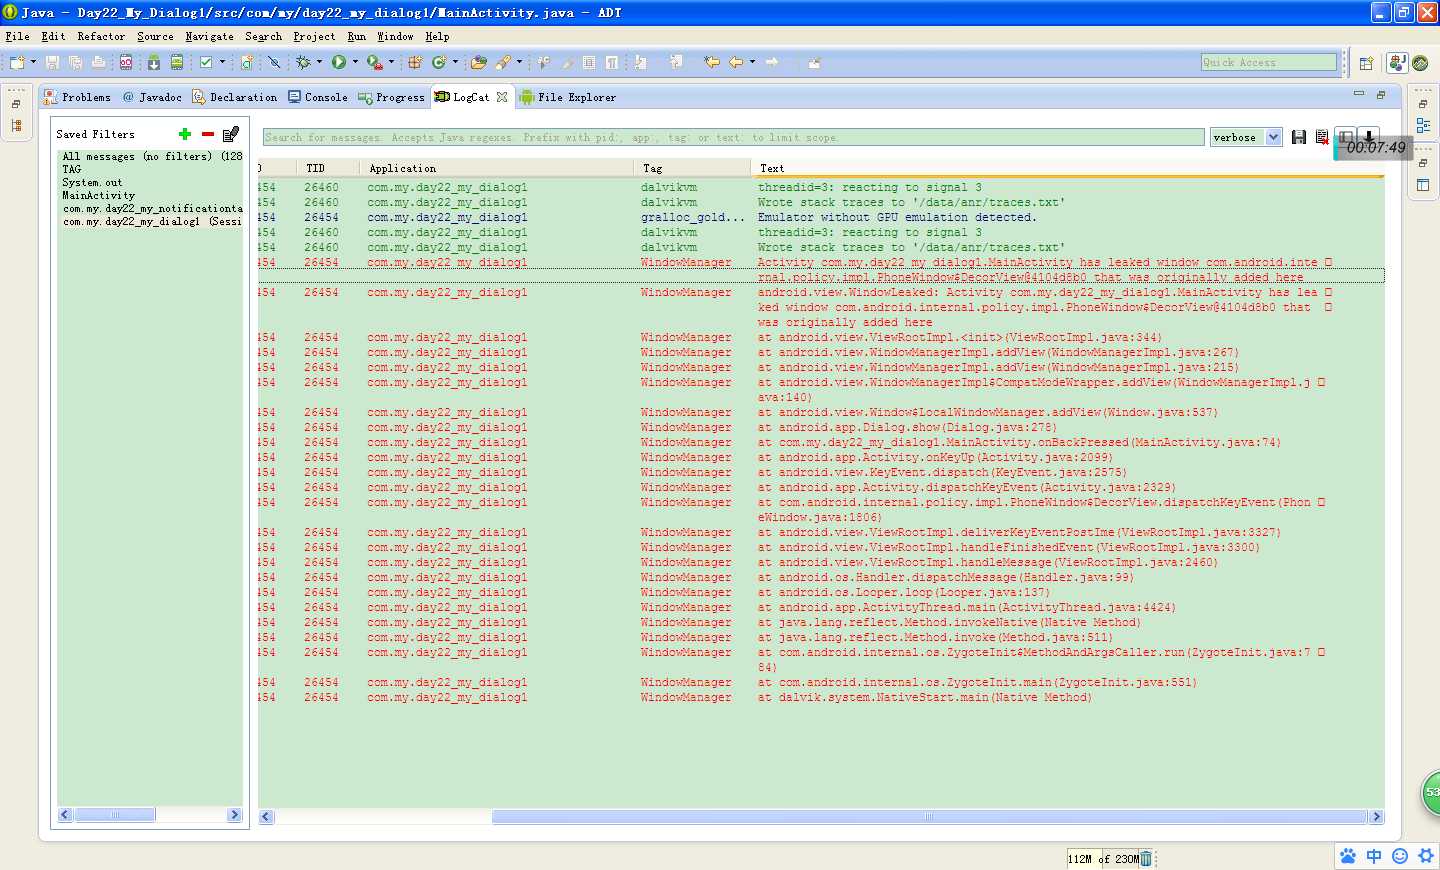Expand the Debug dropdown arrow
Viewport: 1440px width, 870px height.
coord(319,62)
